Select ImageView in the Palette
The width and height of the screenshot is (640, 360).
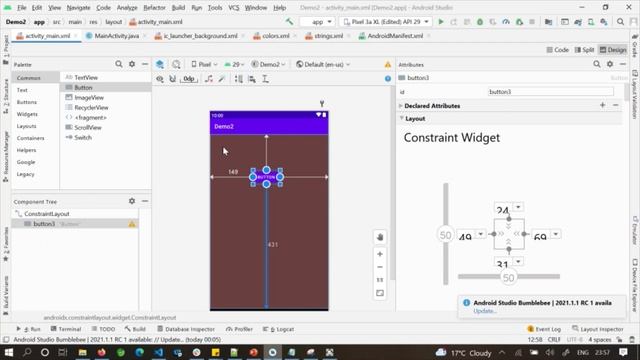[89, 98]
